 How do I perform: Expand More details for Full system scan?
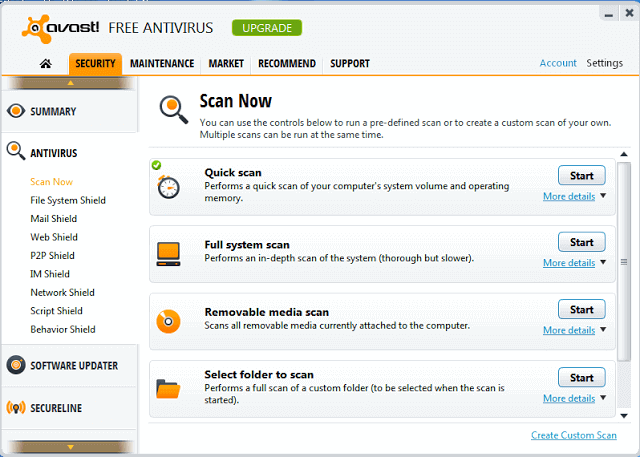[x=569, y=263]
